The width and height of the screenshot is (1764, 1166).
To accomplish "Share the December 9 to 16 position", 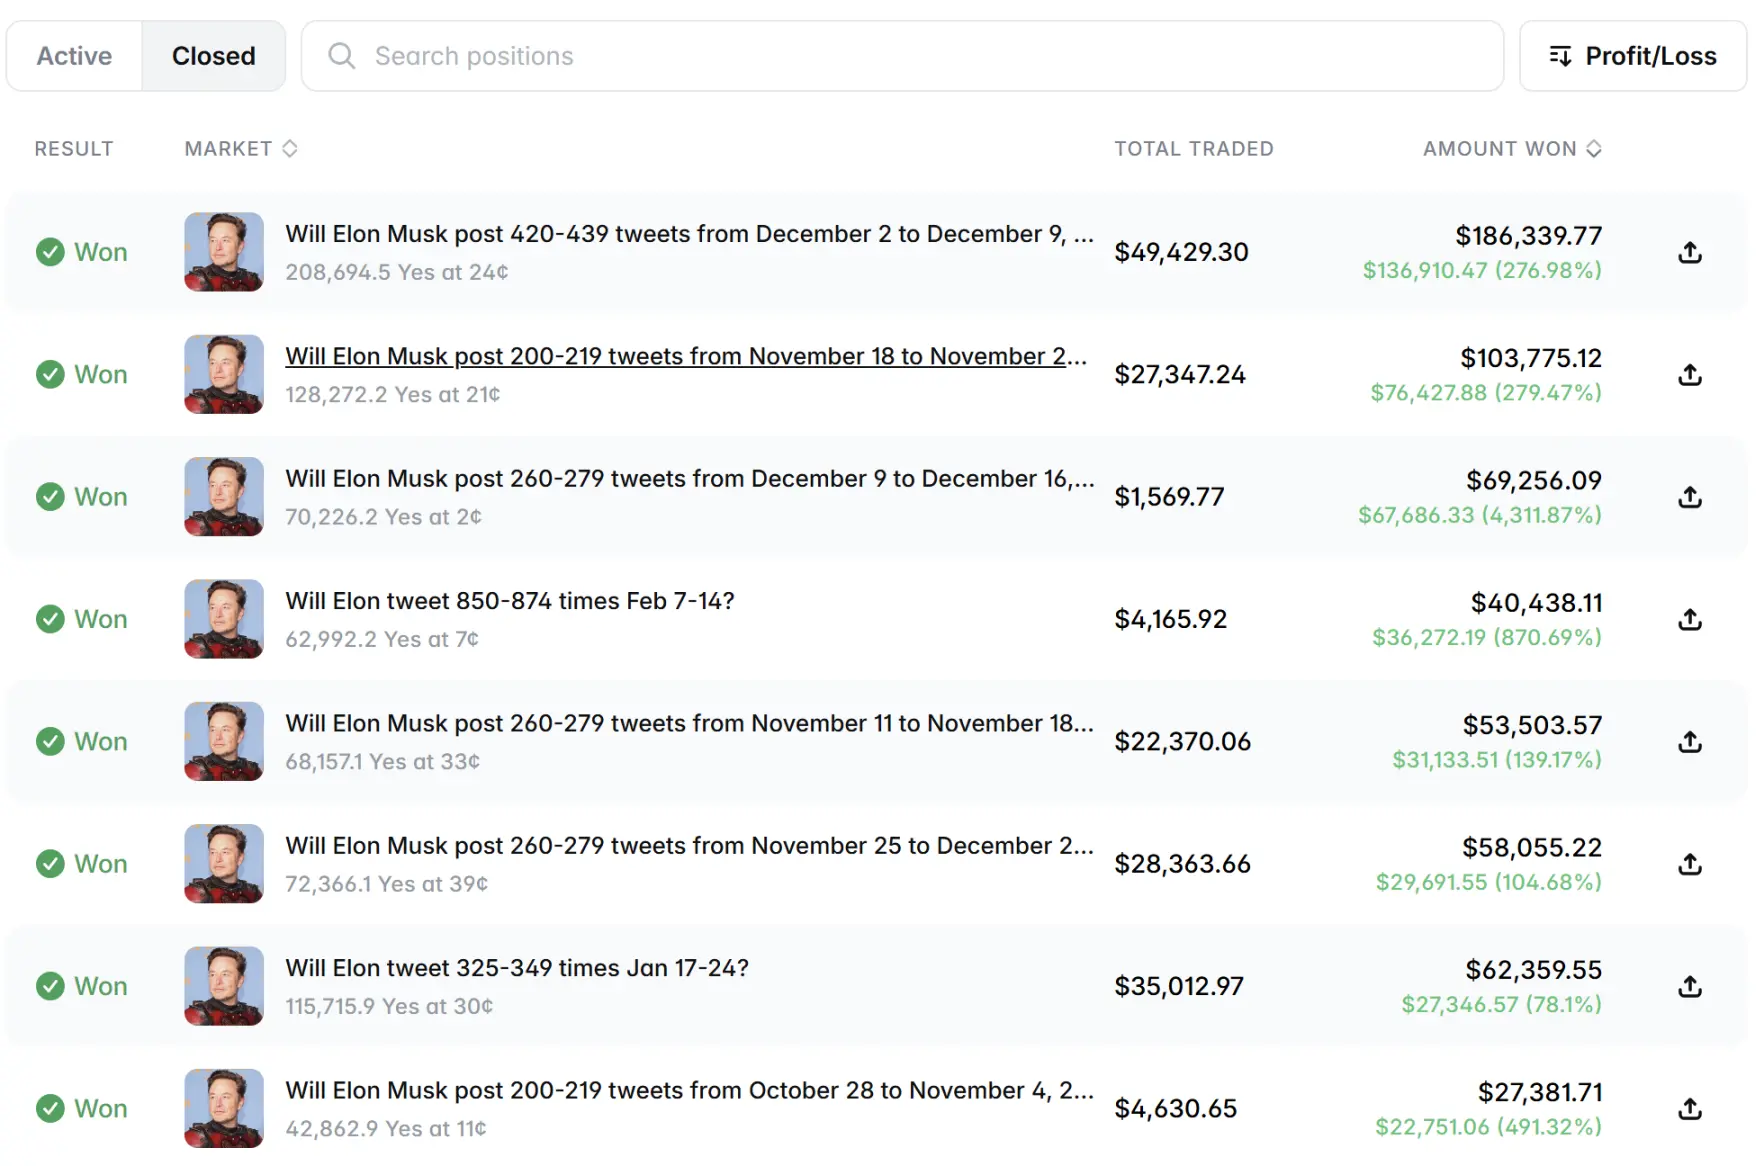I will pyautogui.click(x=1689, y=497).
